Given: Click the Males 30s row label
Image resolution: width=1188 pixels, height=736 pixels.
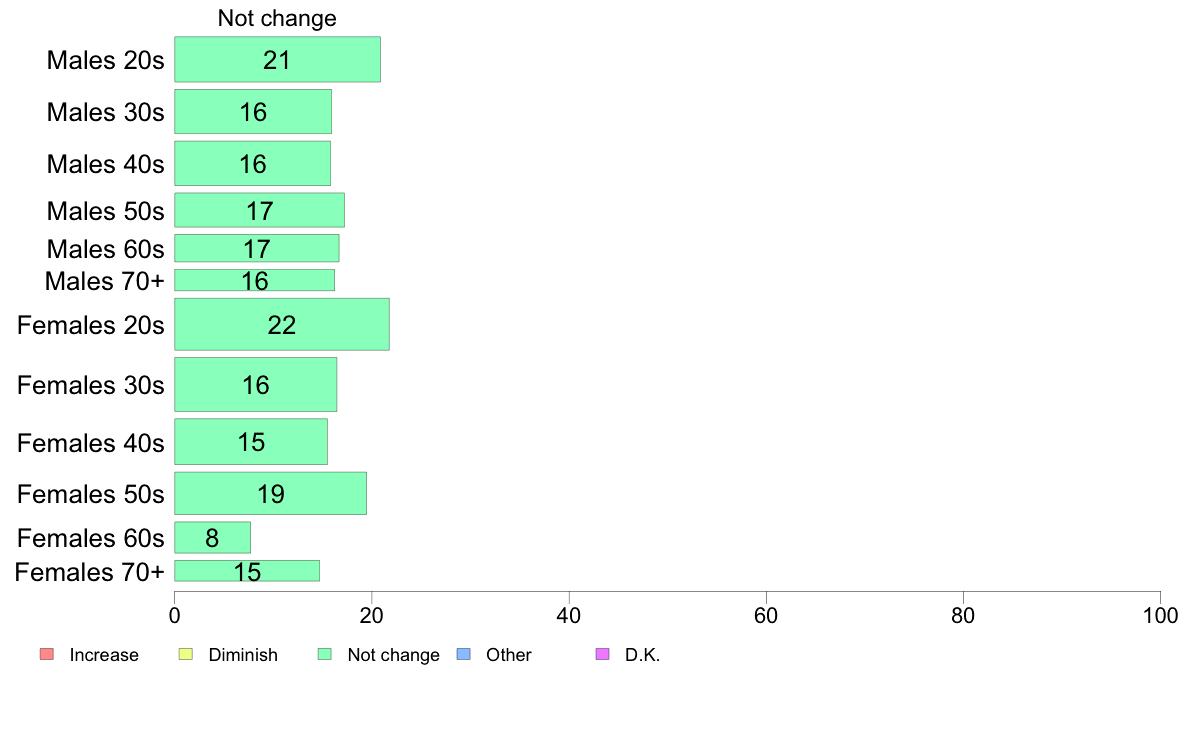Looking at the screenshot, I should [105, 112].
